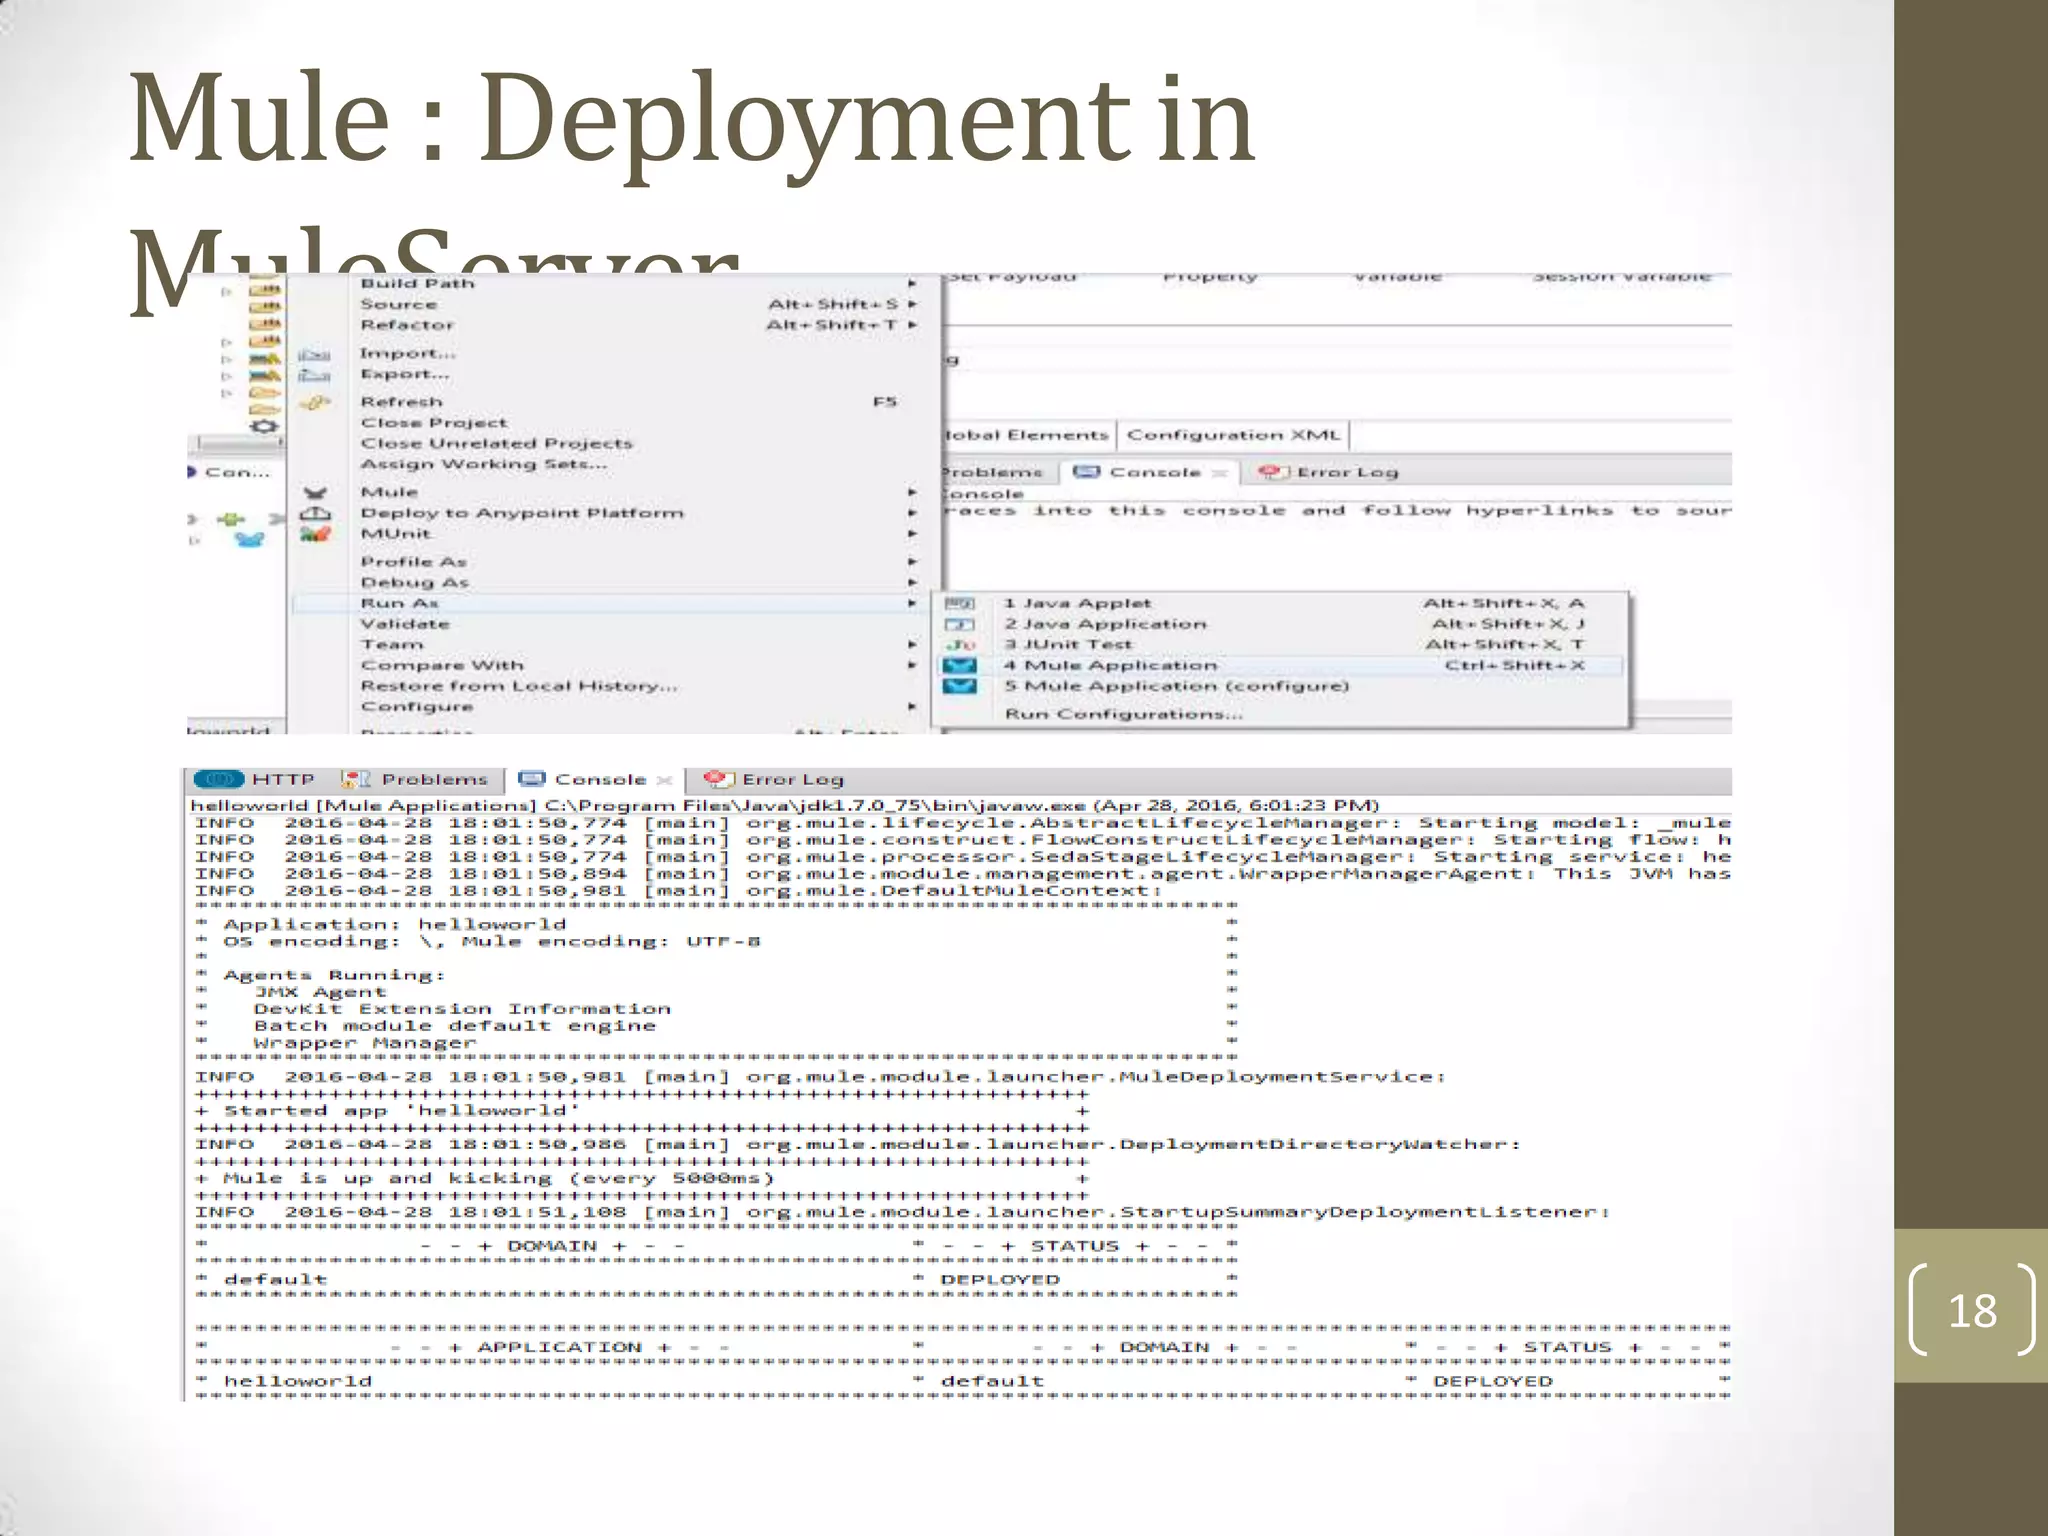Open Error Log tab in upper panel
This screenshot has height=1536, width=2048.
1330,472
